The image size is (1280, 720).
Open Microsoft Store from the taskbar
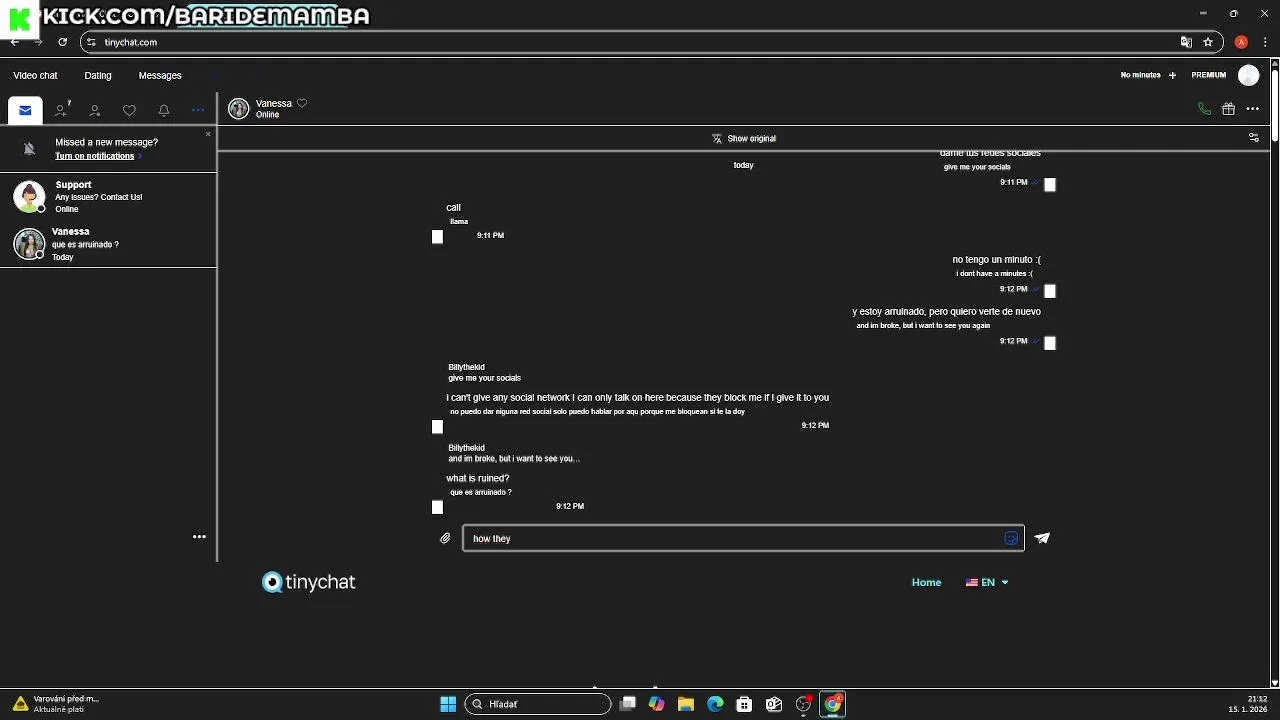point(744,704)
